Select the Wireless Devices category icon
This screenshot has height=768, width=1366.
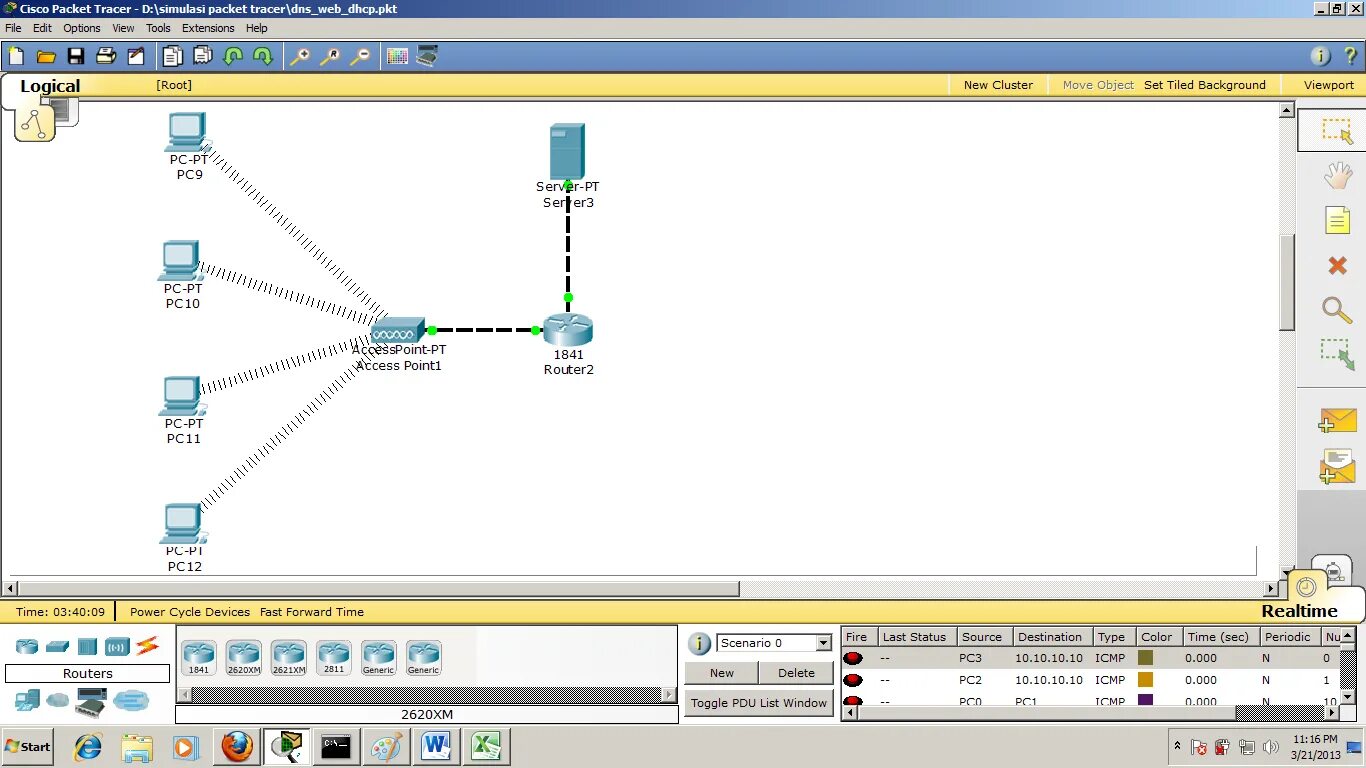117,646
